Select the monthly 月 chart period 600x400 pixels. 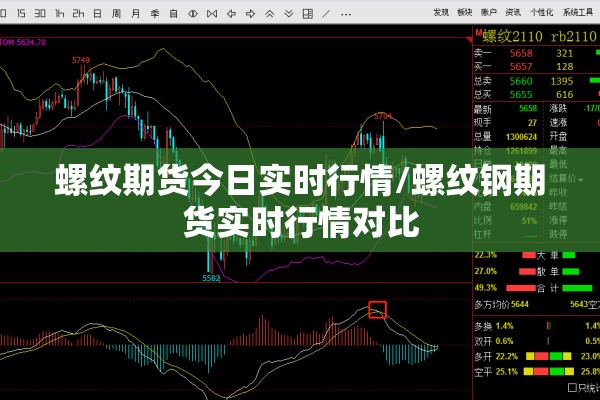(135, 14)
